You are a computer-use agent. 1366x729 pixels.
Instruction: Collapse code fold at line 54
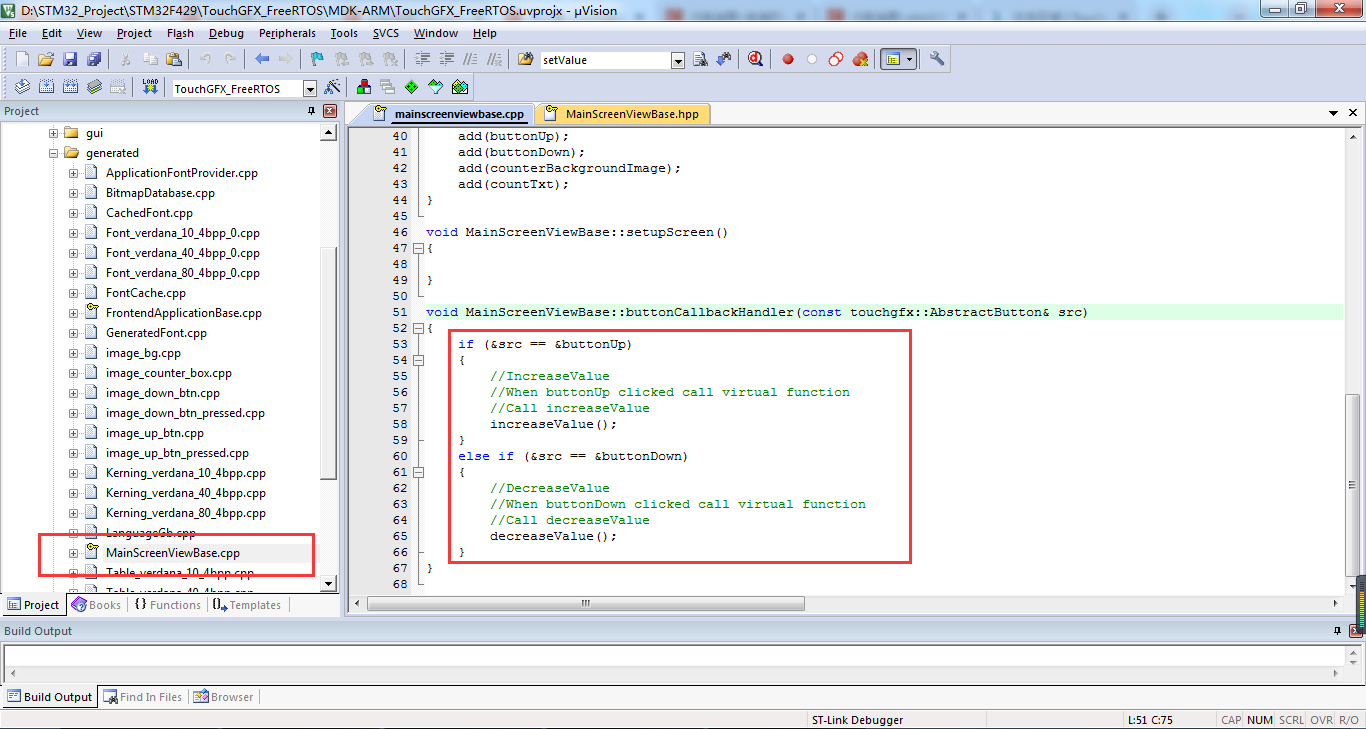pyautogui.click(x=417, y=360)
